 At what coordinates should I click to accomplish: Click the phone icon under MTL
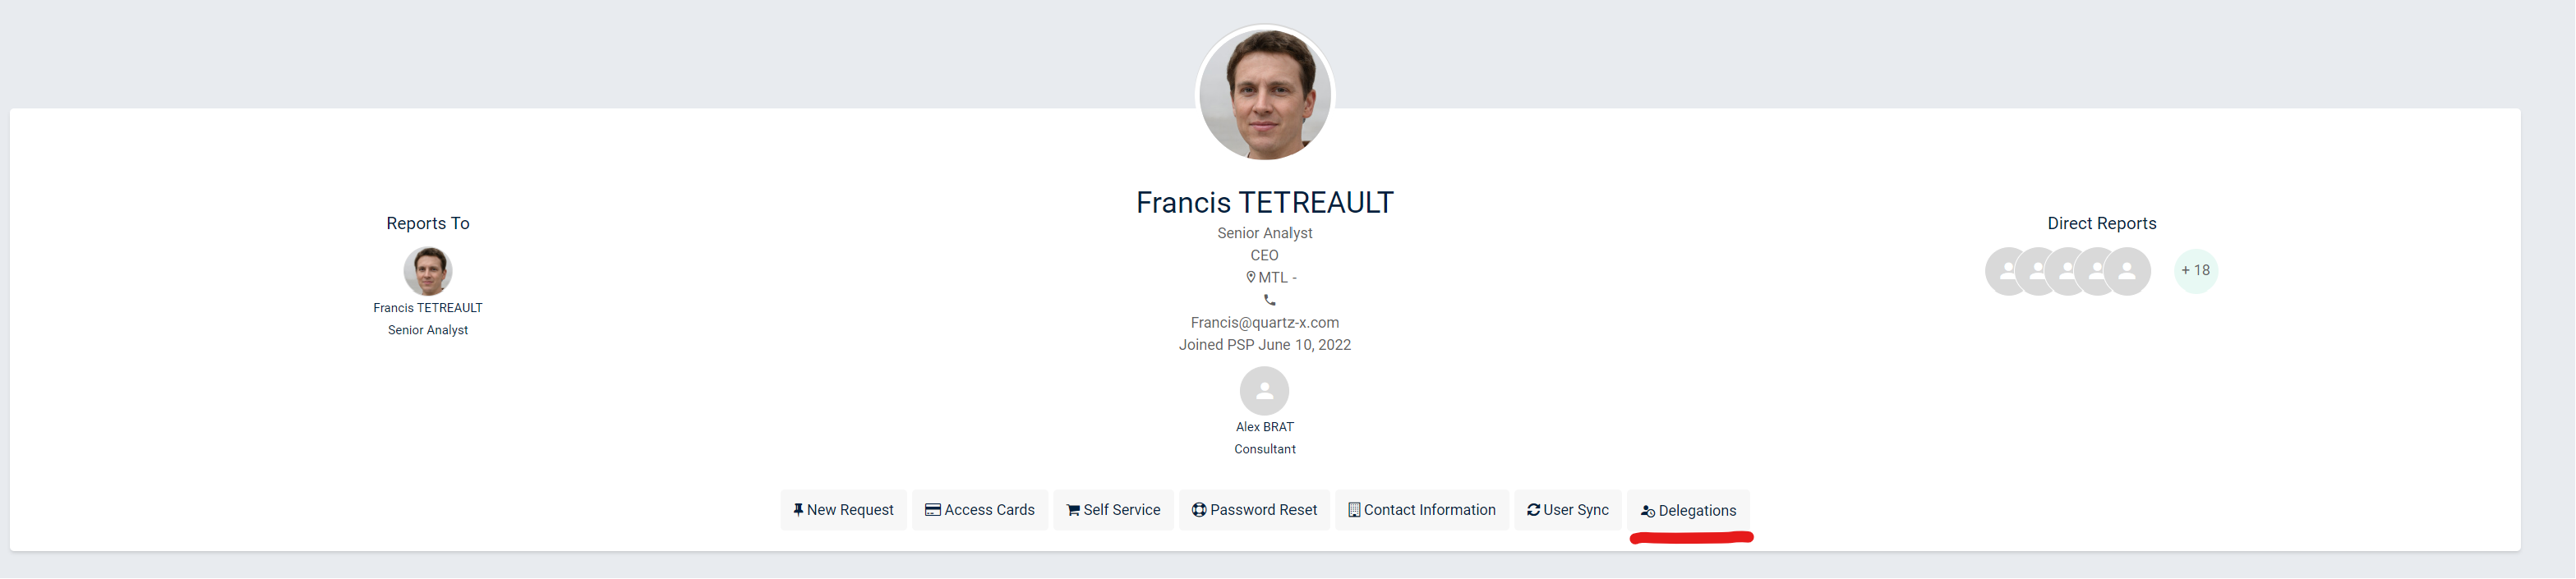1269,300
